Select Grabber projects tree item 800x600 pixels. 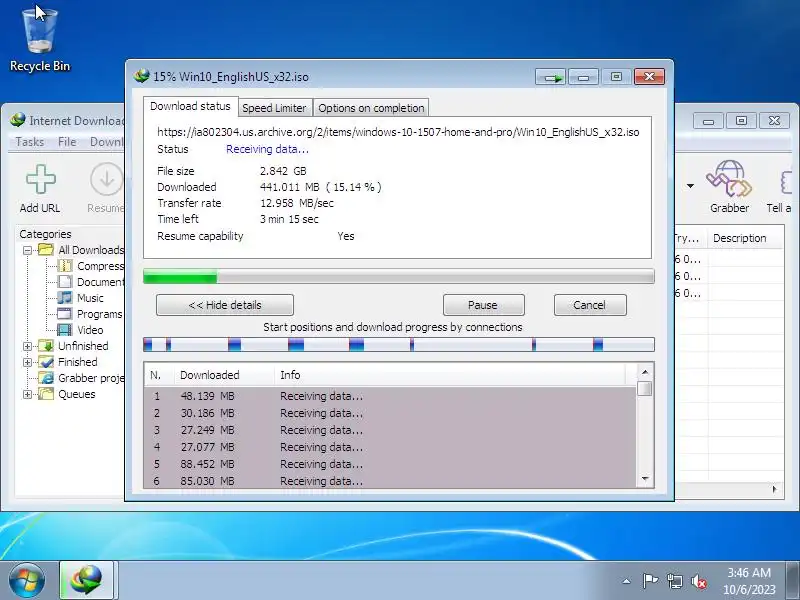pyautogui.click(x=84, y=378)
